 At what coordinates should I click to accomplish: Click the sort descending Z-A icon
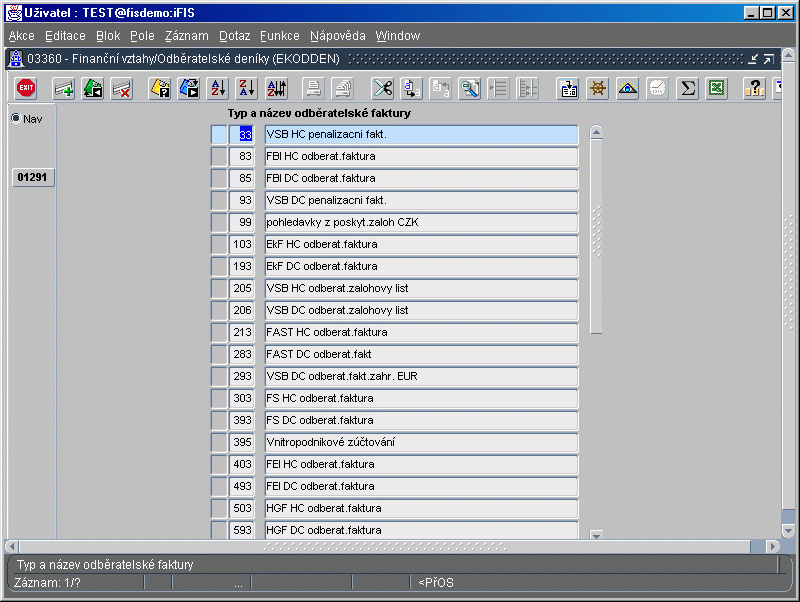tap(247, 88)
